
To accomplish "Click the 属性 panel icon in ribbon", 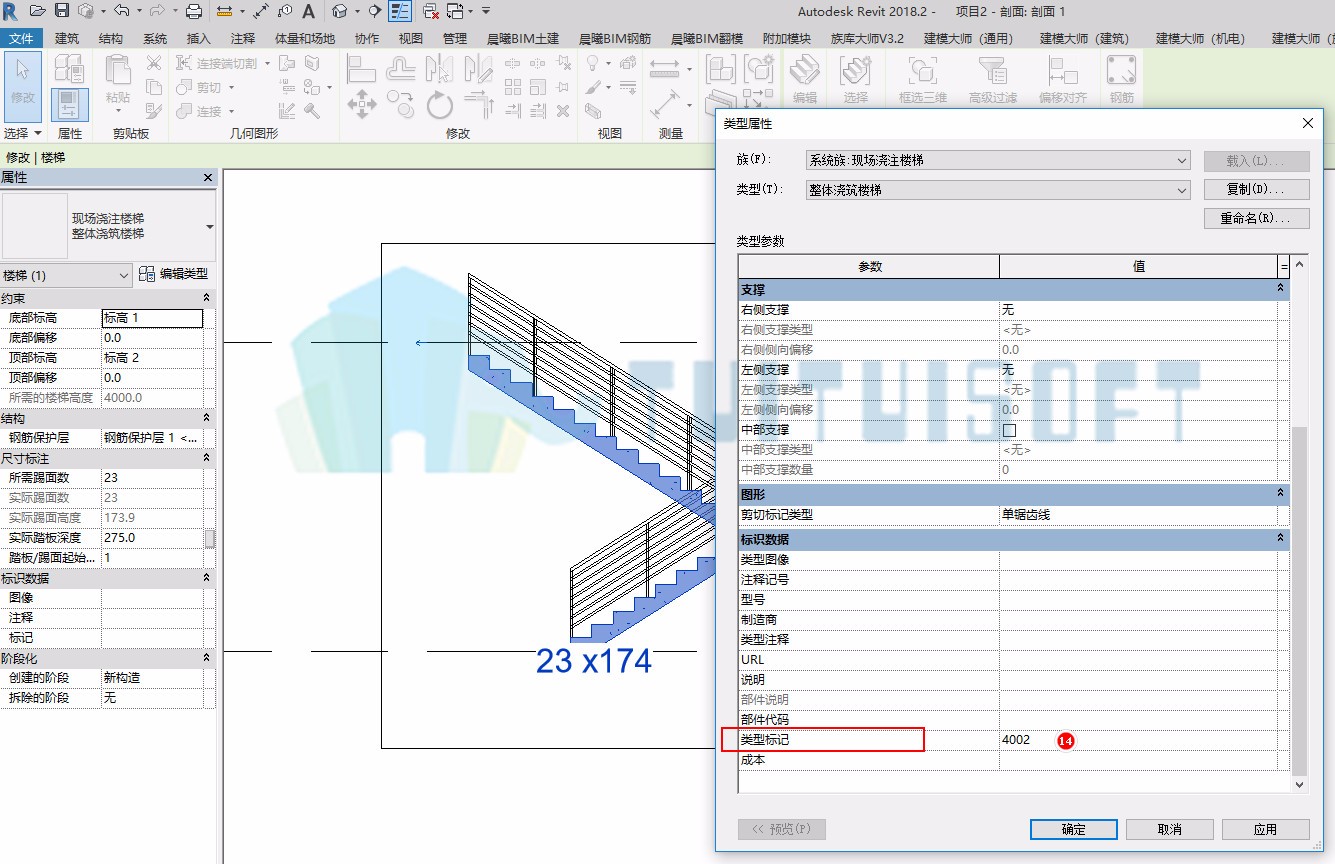I will coord(69,104).
